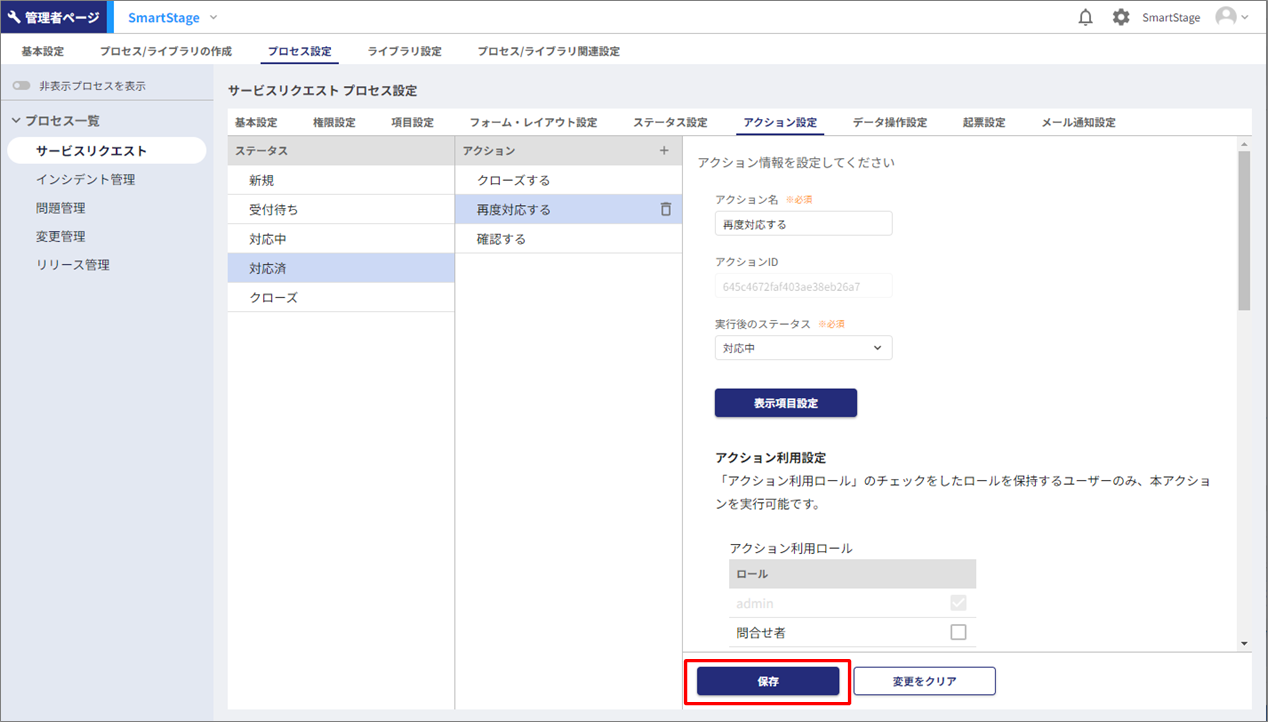1268x722 pixels.
Task: Toggle 非表示プロセスを表示 switch
Action: point(22,86)
